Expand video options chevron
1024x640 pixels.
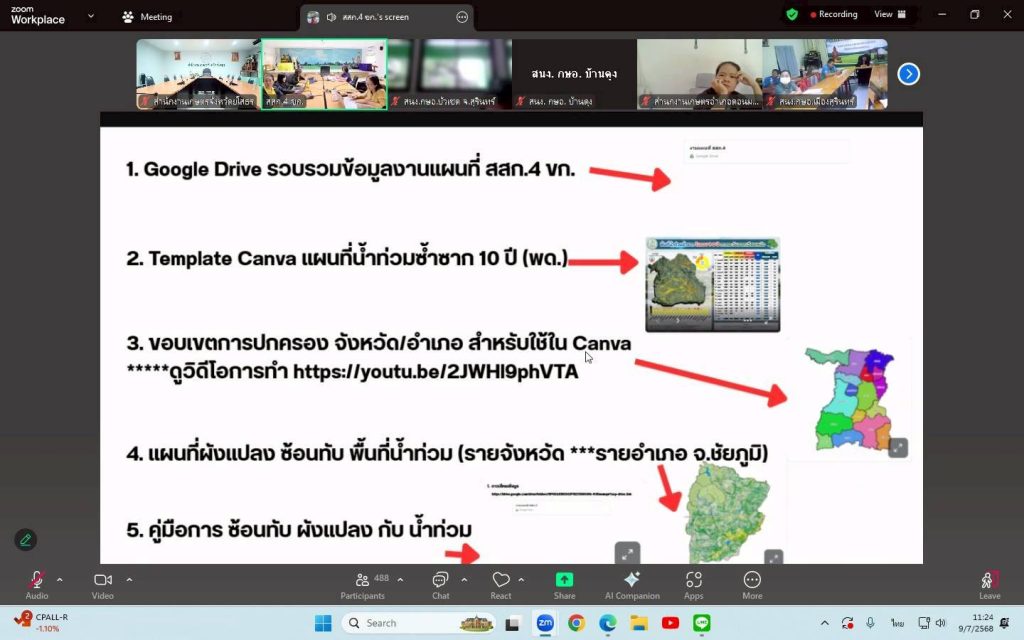point(129,579)
